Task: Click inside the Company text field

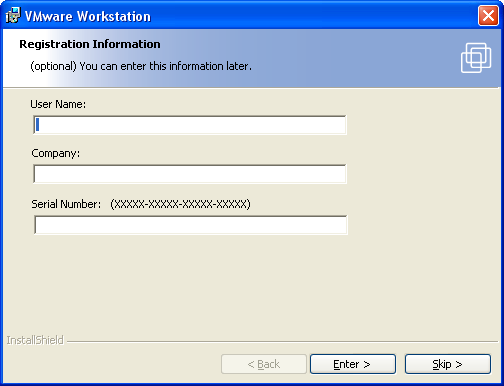Action: click(x=190, y=174)
